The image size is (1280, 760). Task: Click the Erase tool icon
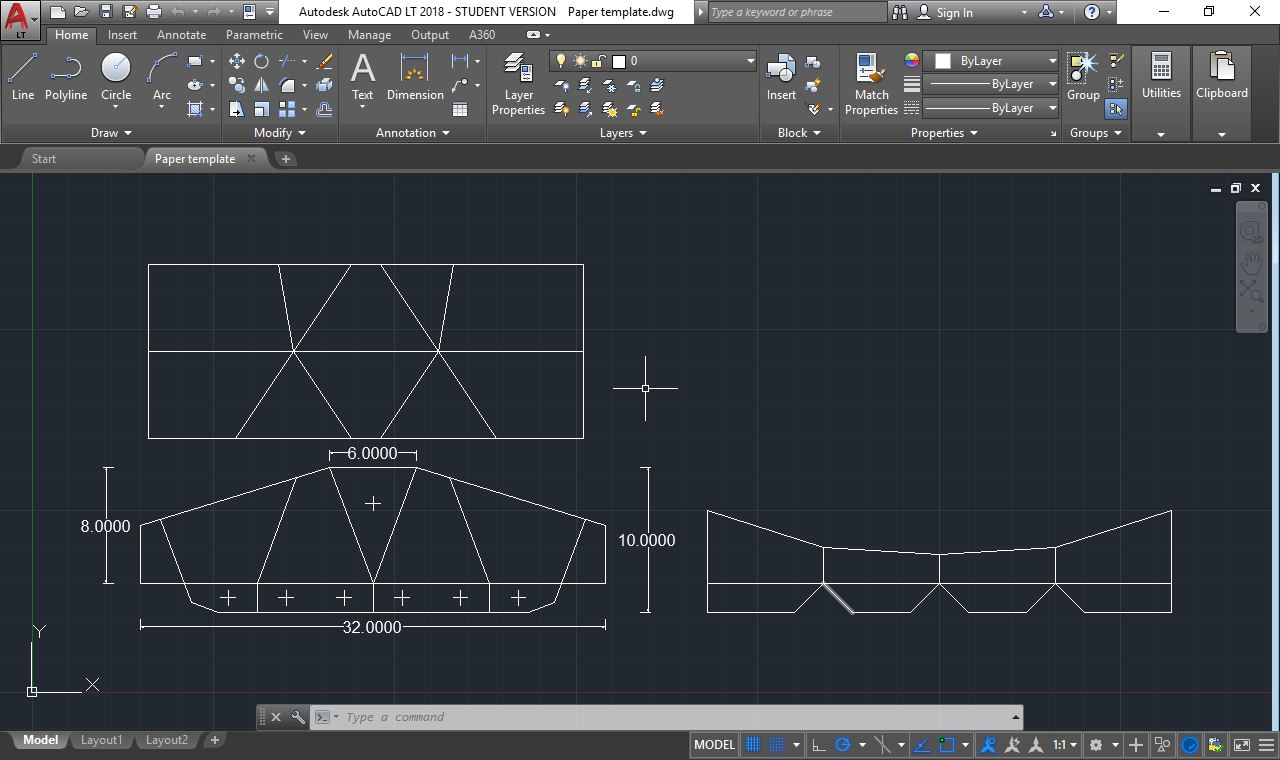(324, 61)
